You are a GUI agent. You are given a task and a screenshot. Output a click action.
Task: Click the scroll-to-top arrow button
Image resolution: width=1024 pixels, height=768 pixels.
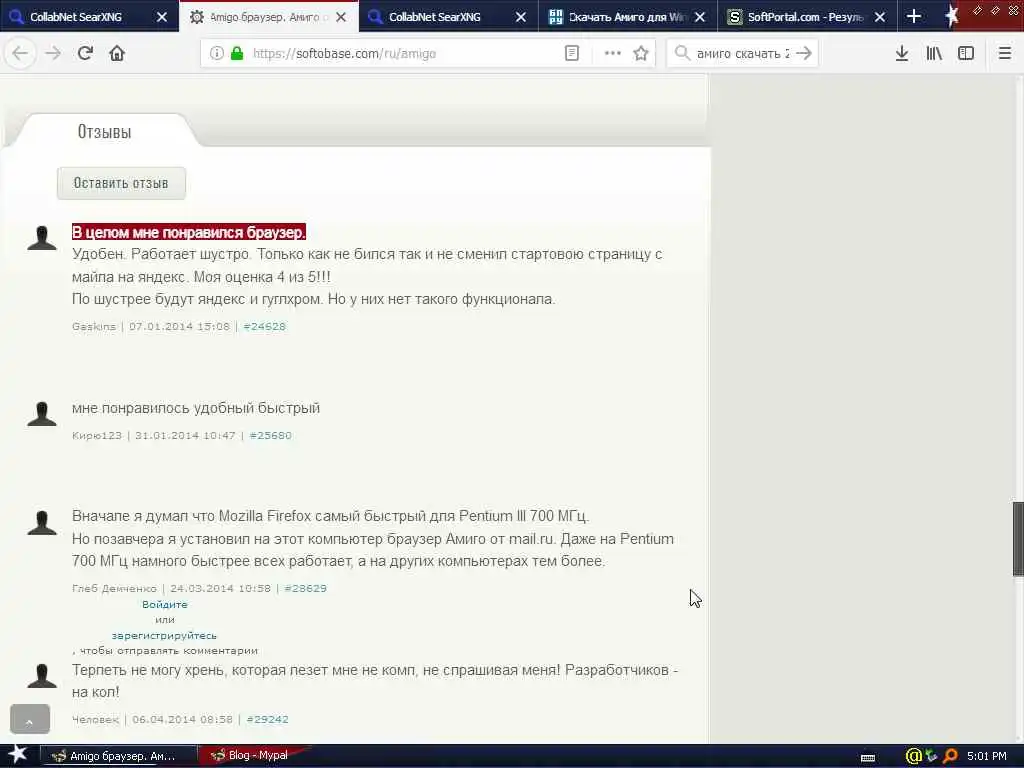(x=30, y=719)
